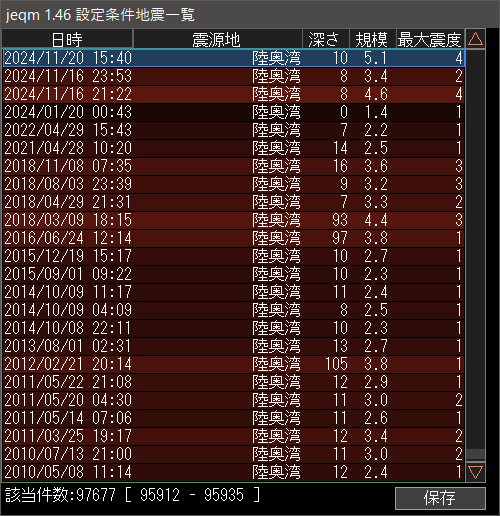Click the 最大震度 column header

pos(430,39)
